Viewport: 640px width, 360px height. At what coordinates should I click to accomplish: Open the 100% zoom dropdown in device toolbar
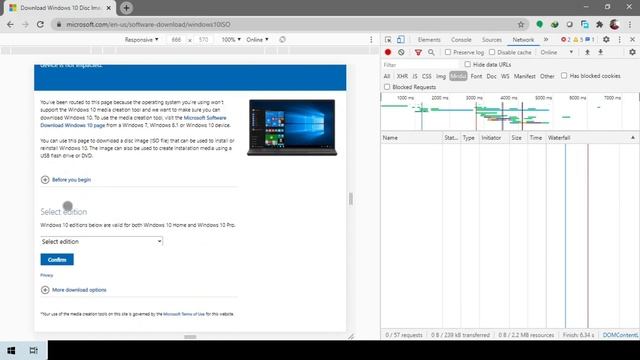[x=231, y=40]
